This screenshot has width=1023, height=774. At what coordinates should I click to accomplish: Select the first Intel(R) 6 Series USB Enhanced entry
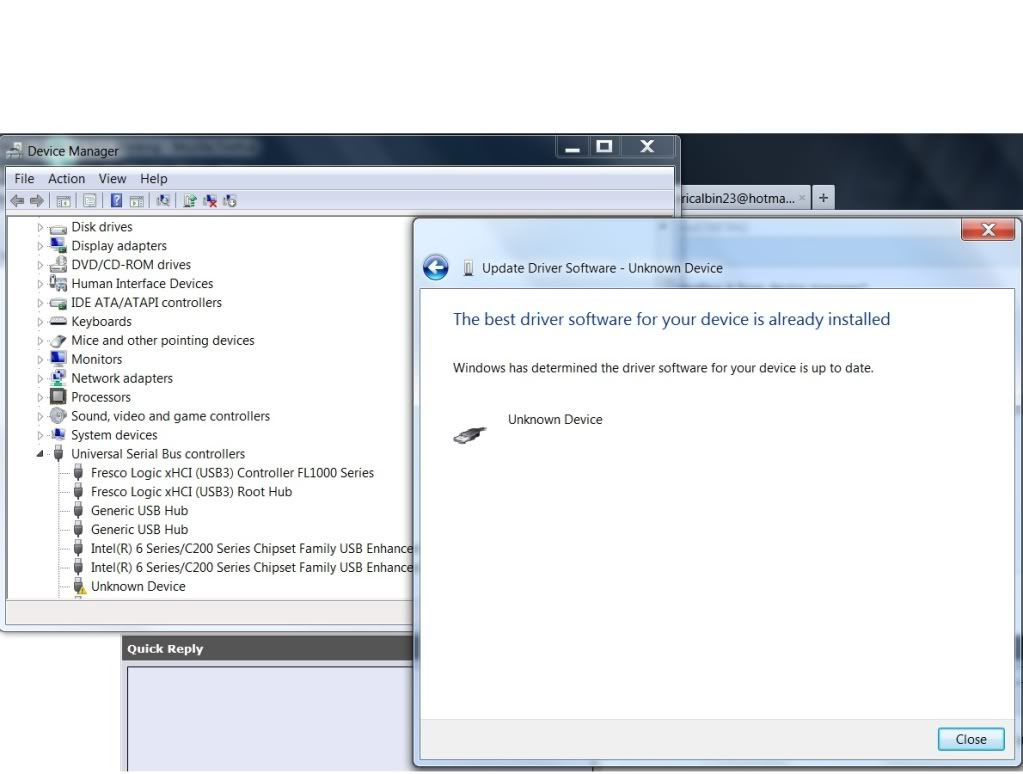(x=251, y=548)
